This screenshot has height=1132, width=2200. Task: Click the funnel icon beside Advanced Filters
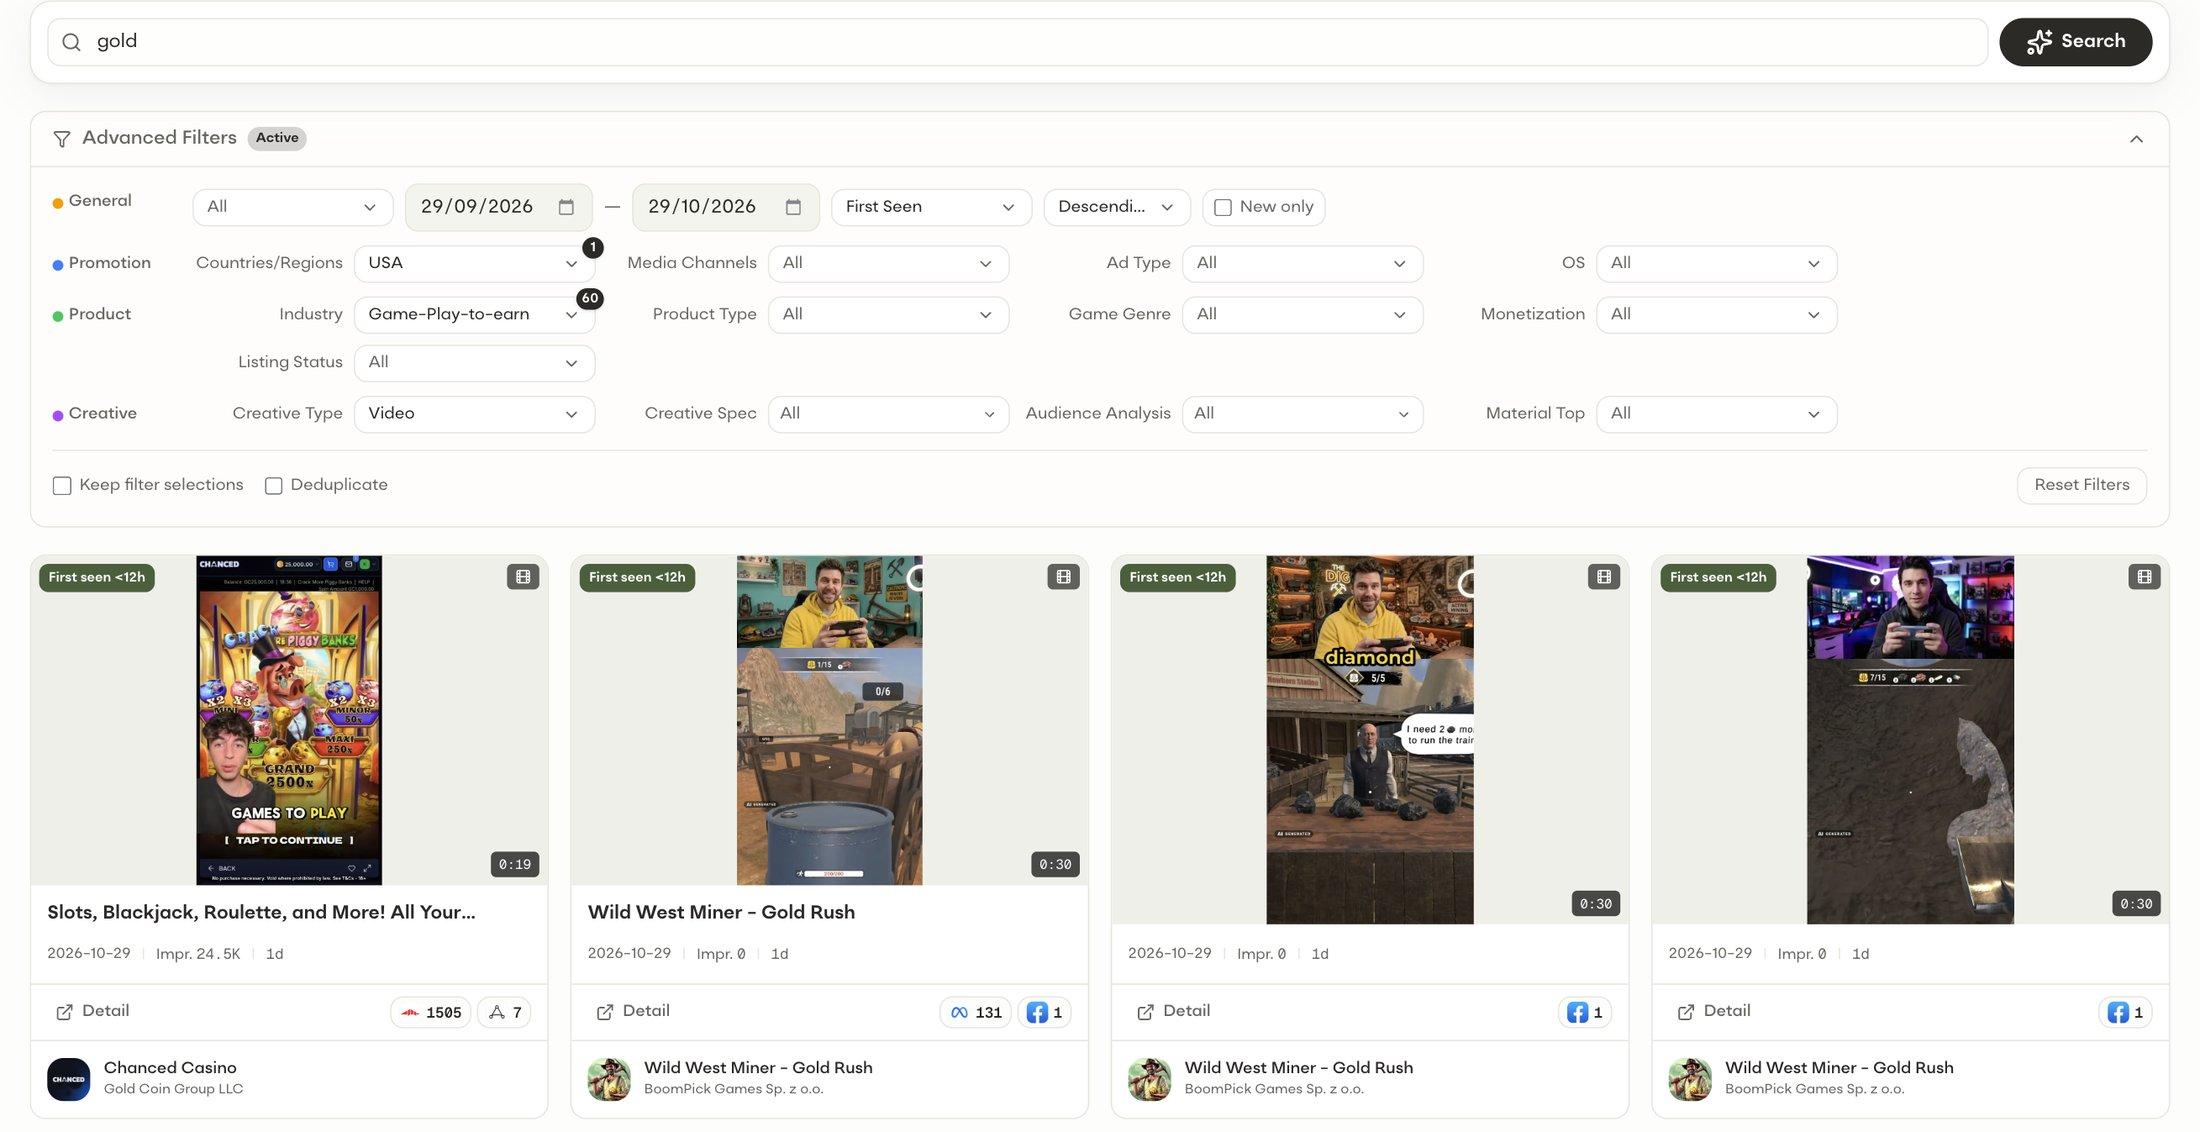[62, 139]
